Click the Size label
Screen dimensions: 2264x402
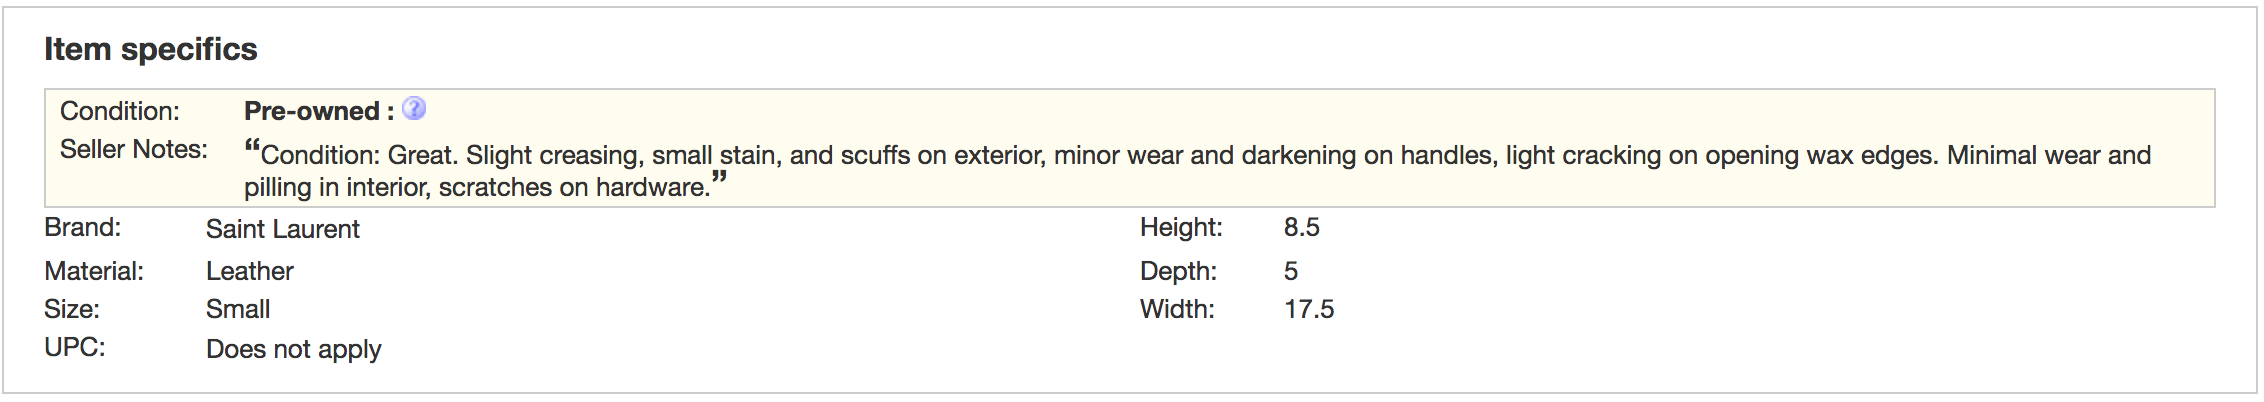pos(72,309)
